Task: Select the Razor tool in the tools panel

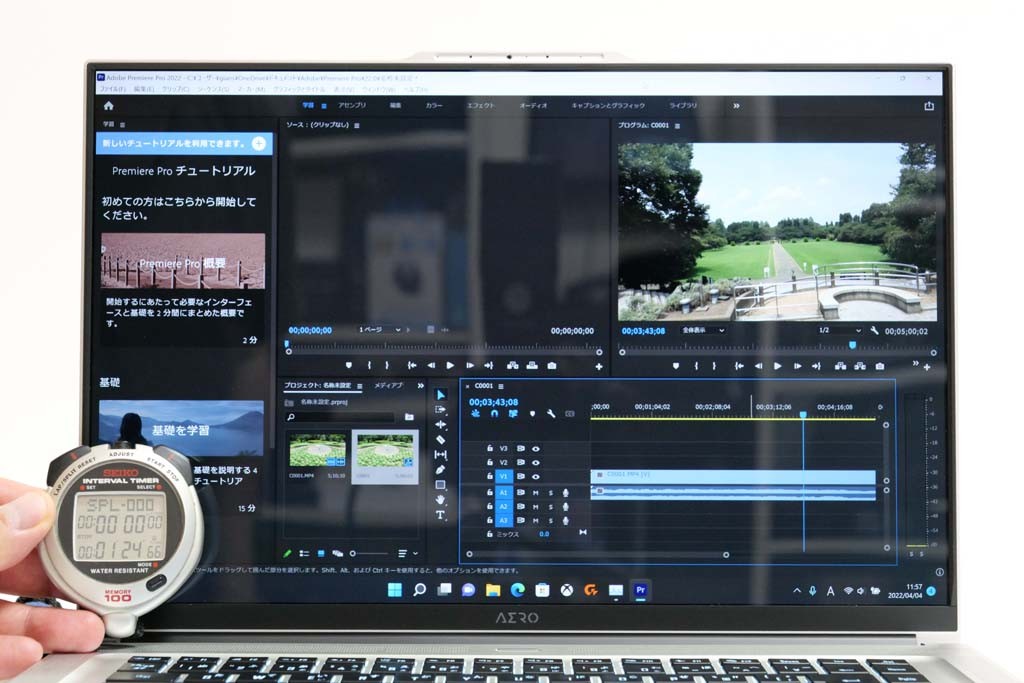Action: pos(441,439)
